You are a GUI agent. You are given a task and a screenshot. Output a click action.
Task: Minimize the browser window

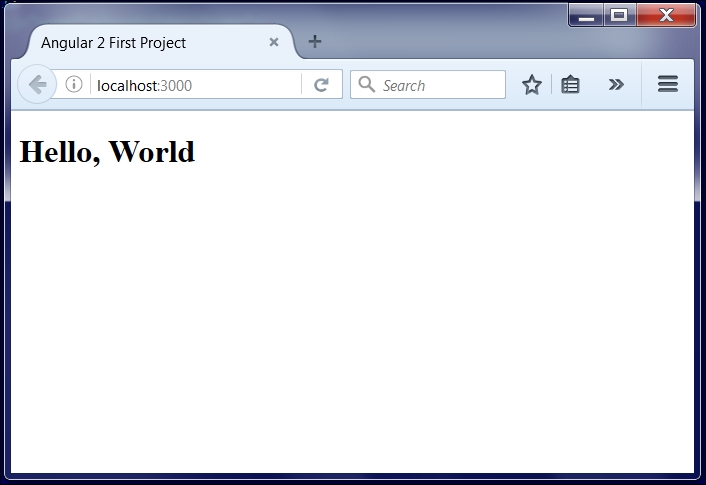click(x=586, y=15)
